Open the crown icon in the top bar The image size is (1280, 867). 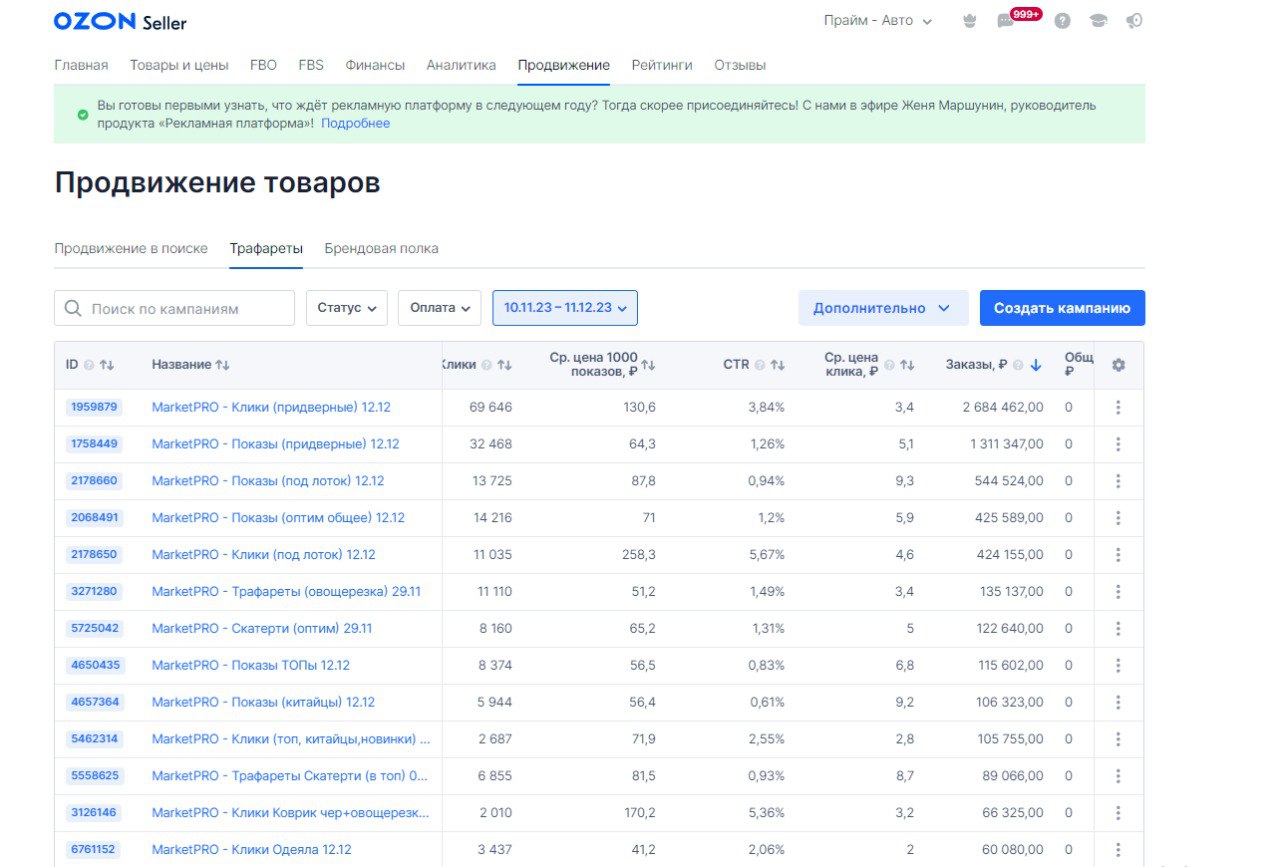(x=969, y=21)
